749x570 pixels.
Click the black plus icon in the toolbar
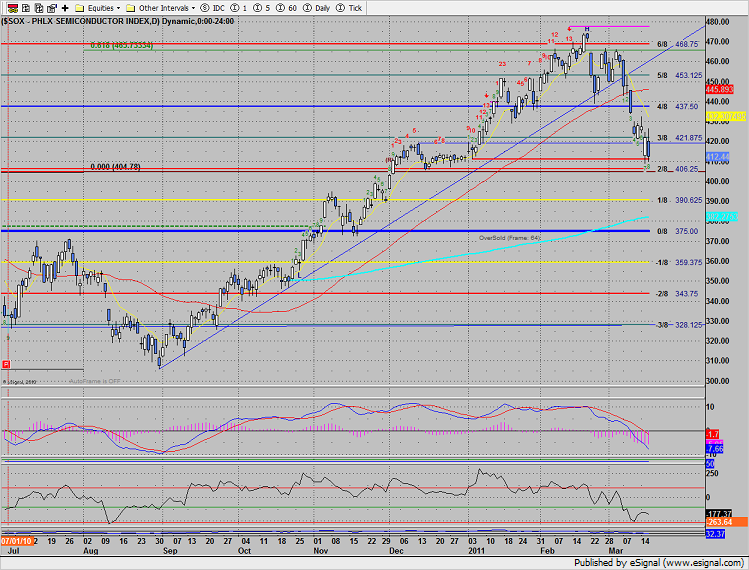coord(65,8)
